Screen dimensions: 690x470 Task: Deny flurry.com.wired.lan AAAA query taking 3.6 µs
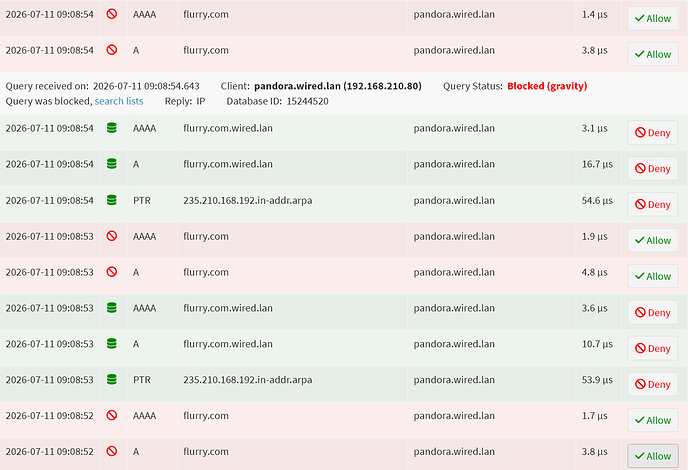[653, 312]
